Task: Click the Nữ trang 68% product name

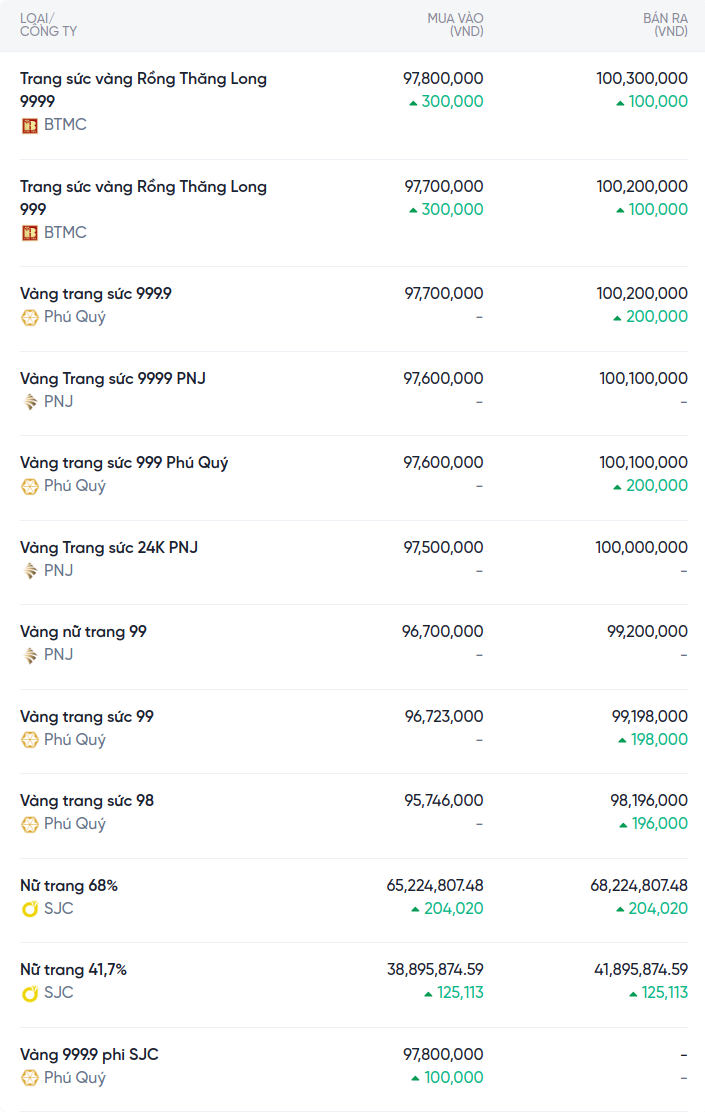Action: coord(69,885)
